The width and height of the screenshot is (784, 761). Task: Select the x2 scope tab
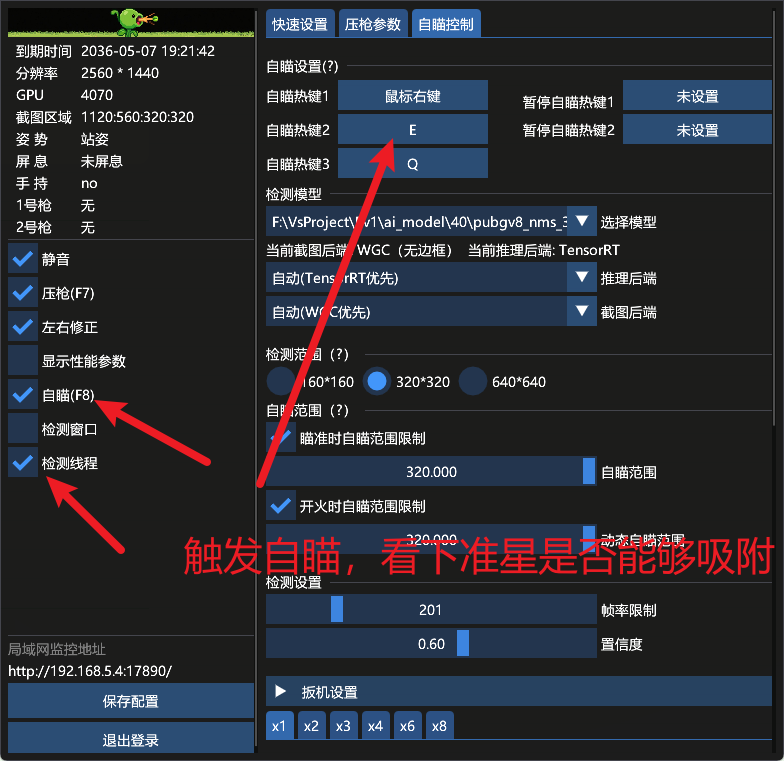coord(312,725)
